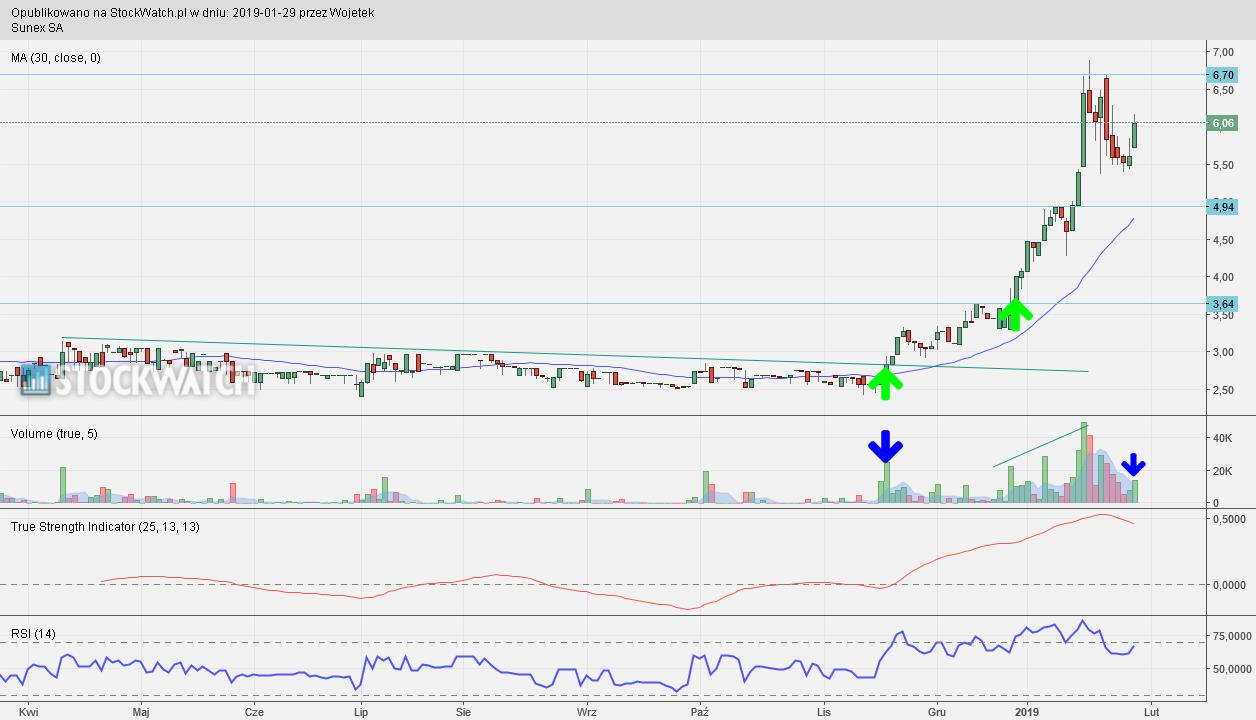Image resolution: width=1256 pixels, height=720 pixels.
Task: Click the 3,50 price axis value
Action: 1222,315
